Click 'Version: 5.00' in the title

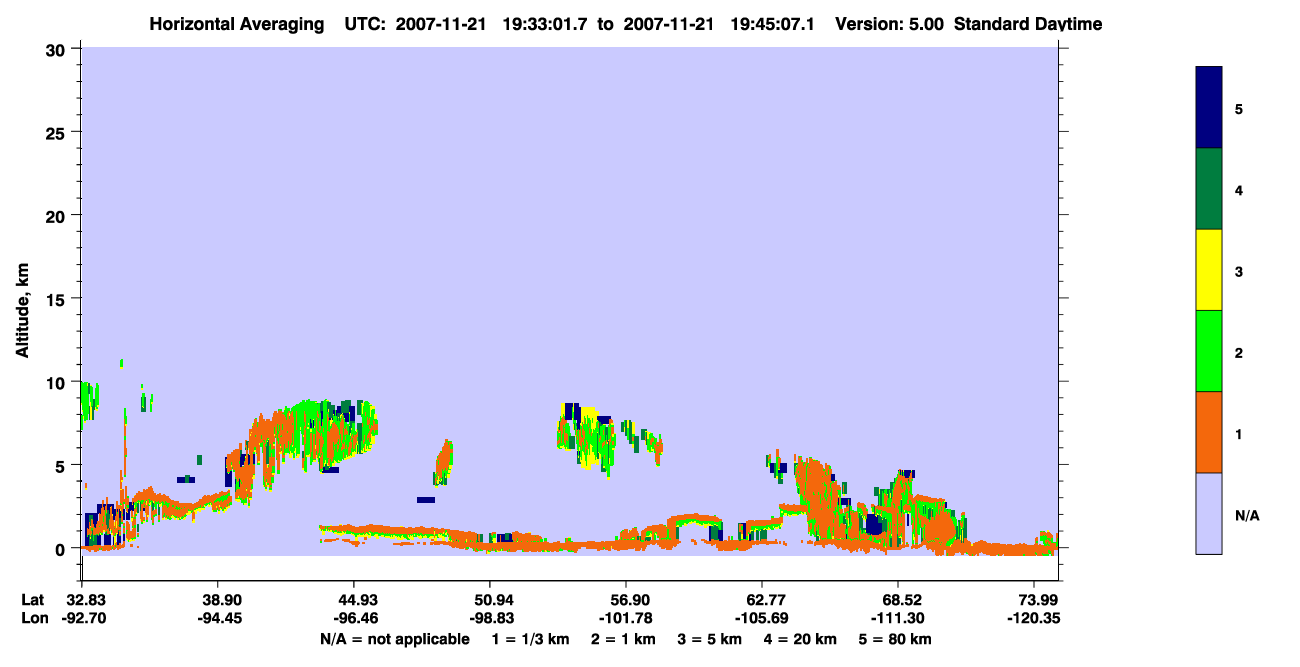(889, 24)
